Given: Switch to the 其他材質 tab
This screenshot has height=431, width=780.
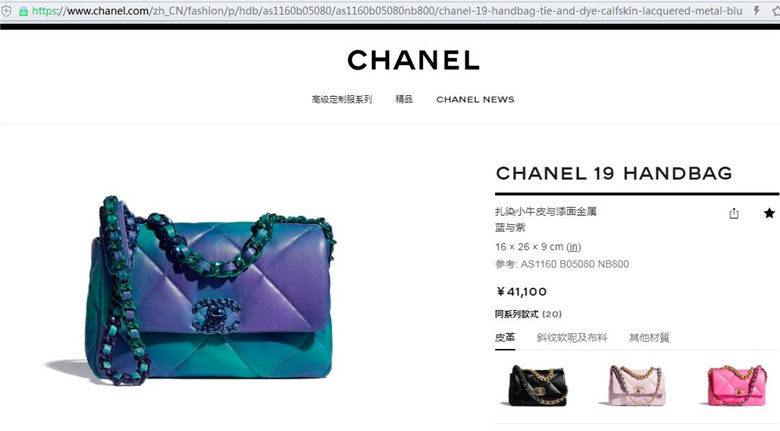Looking at the screenshot, I should [x=649, y=338].
